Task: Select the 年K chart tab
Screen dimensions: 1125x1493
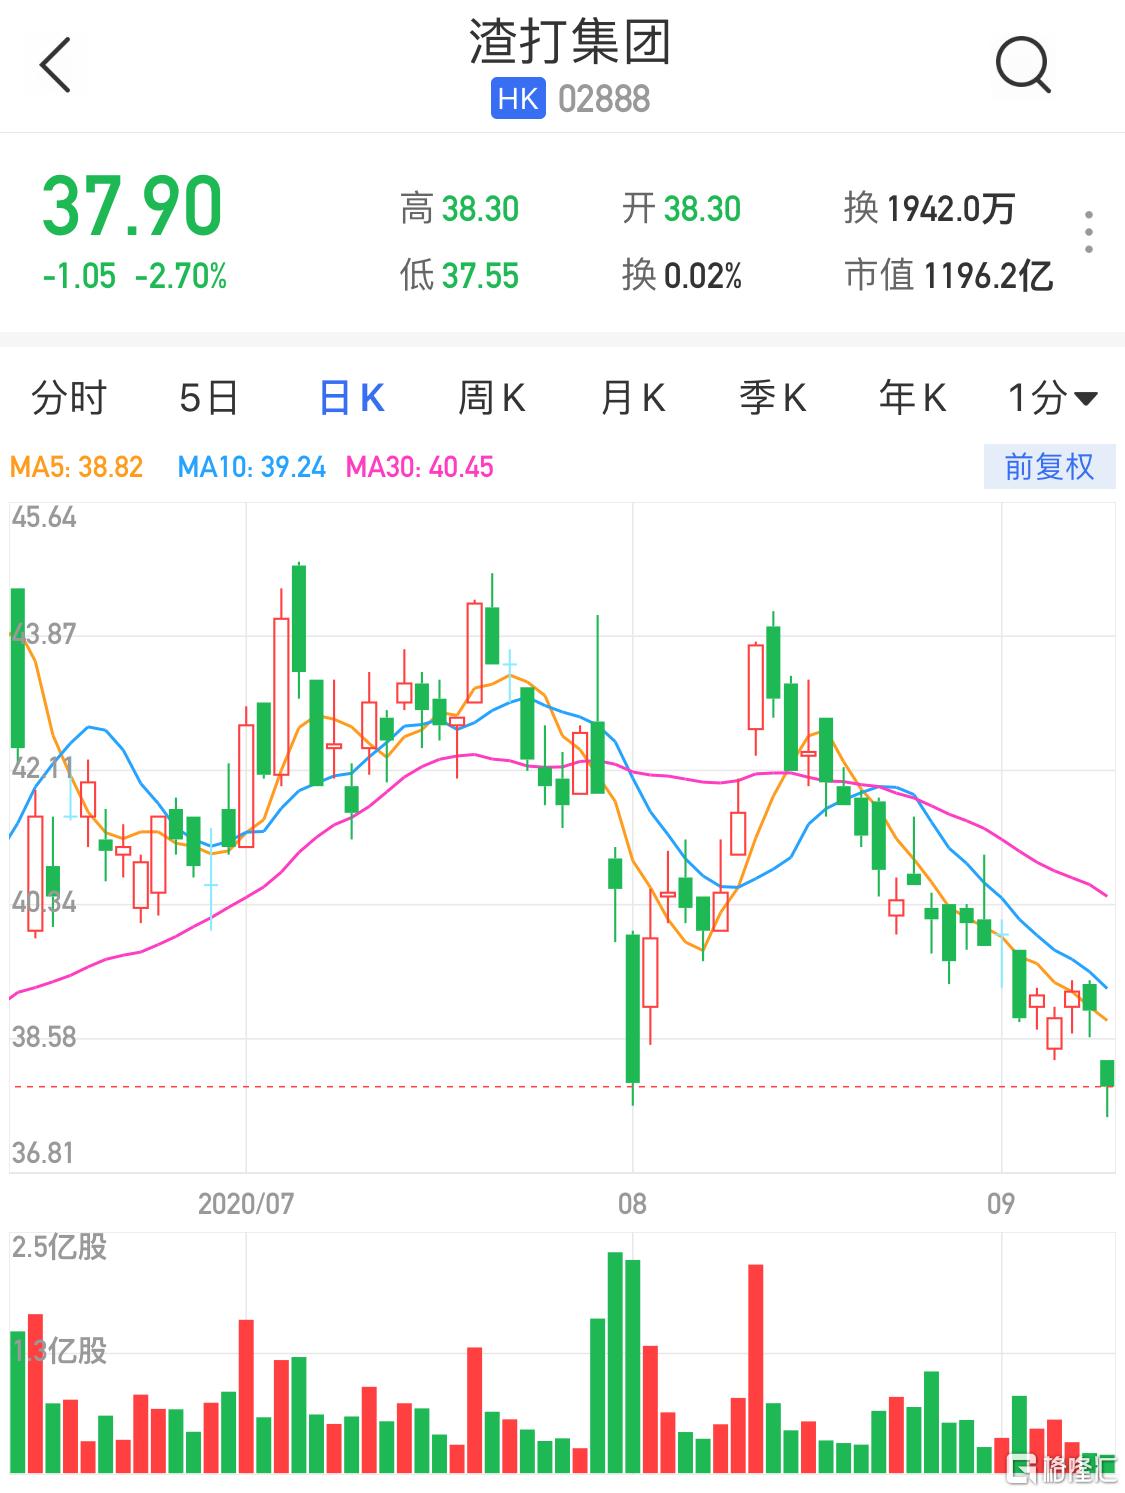Action: (x=912, y=398)
